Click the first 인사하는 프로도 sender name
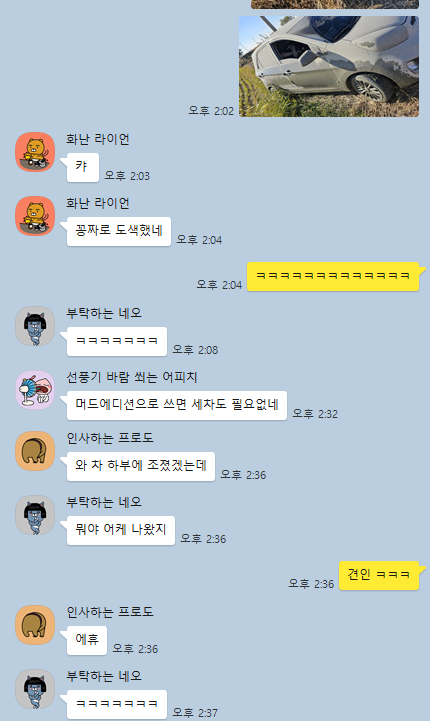Image resolution: width=430 pixels, height=721 pixels. click(110, 438)
